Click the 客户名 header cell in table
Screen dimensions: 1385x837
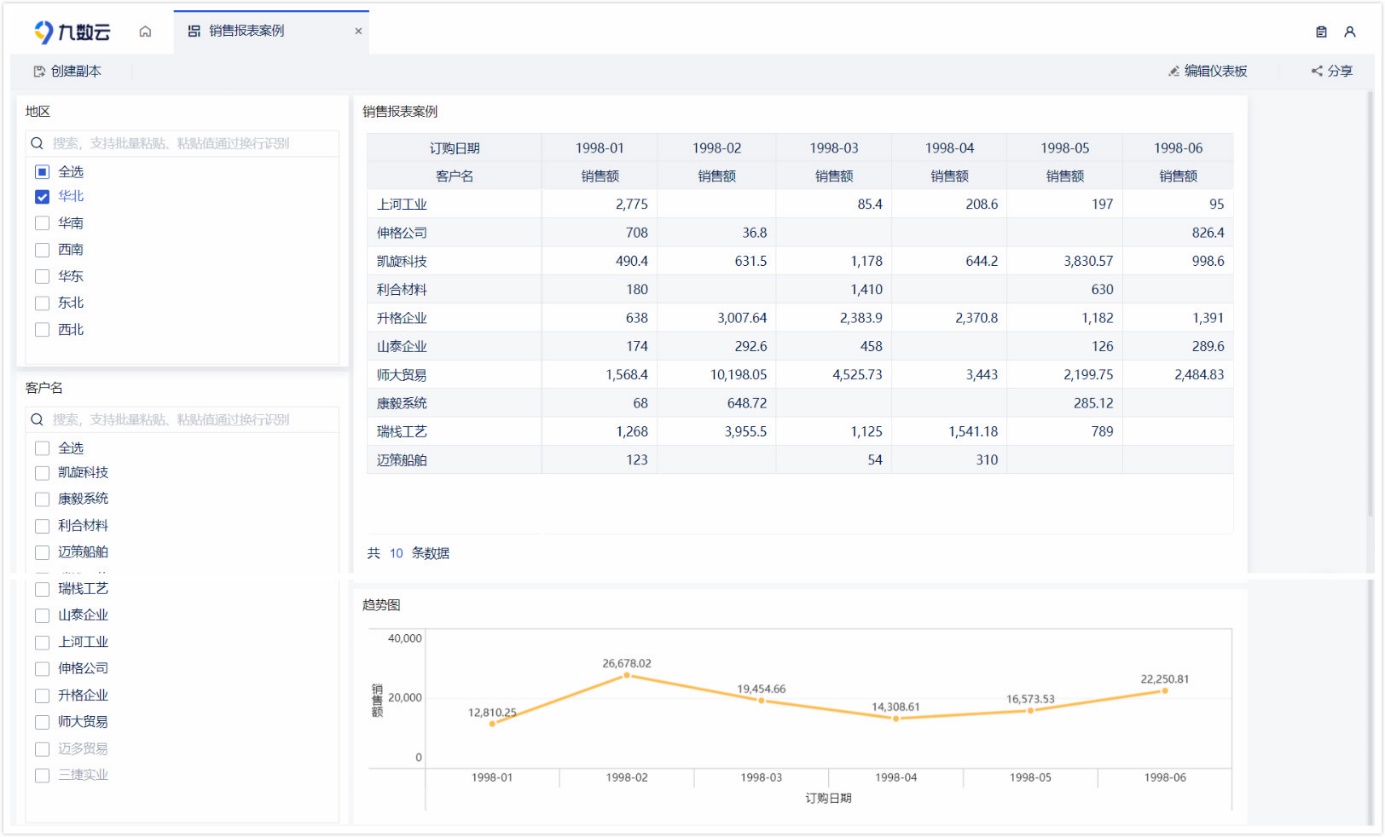click(x=454, y=176)
